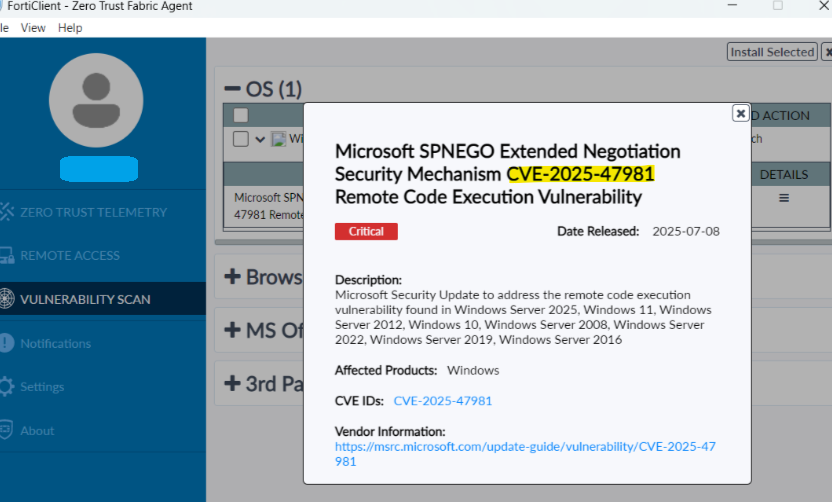Open the Remote Access section
This screenshot has width=832, height=502.
pyautogui.click(x=70, y=255)
